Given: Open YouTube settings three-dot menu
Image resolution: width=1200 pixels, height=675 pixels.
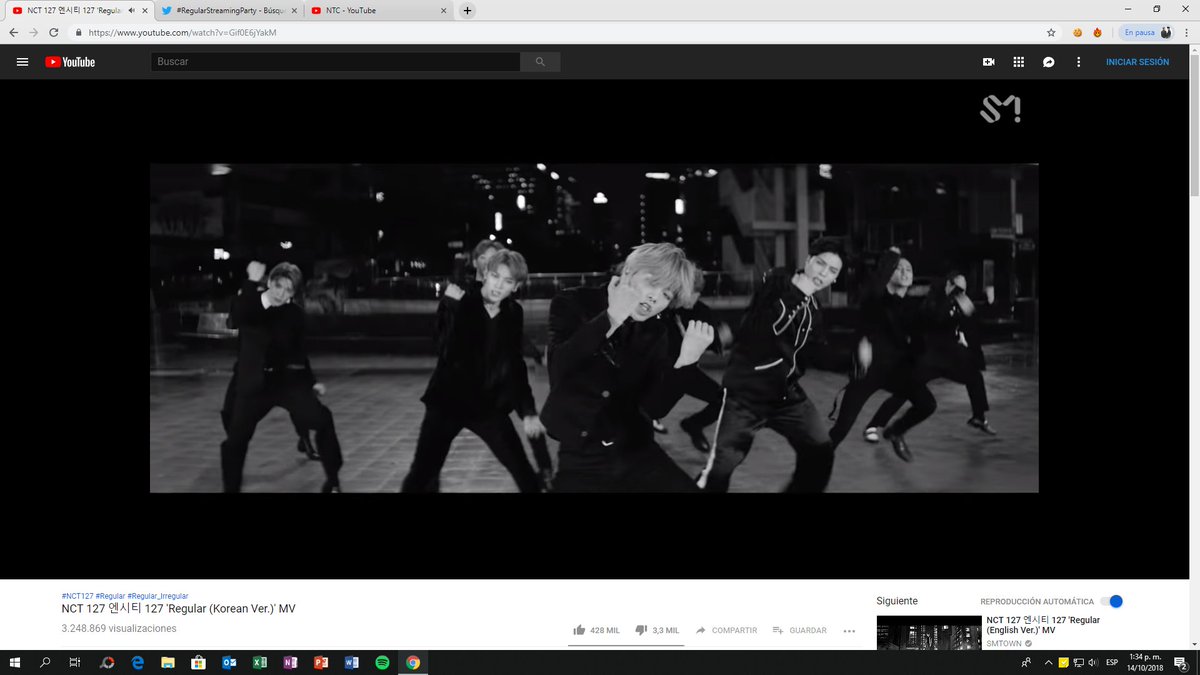Looking at the screenshot, I should (x=1078, y=62).
